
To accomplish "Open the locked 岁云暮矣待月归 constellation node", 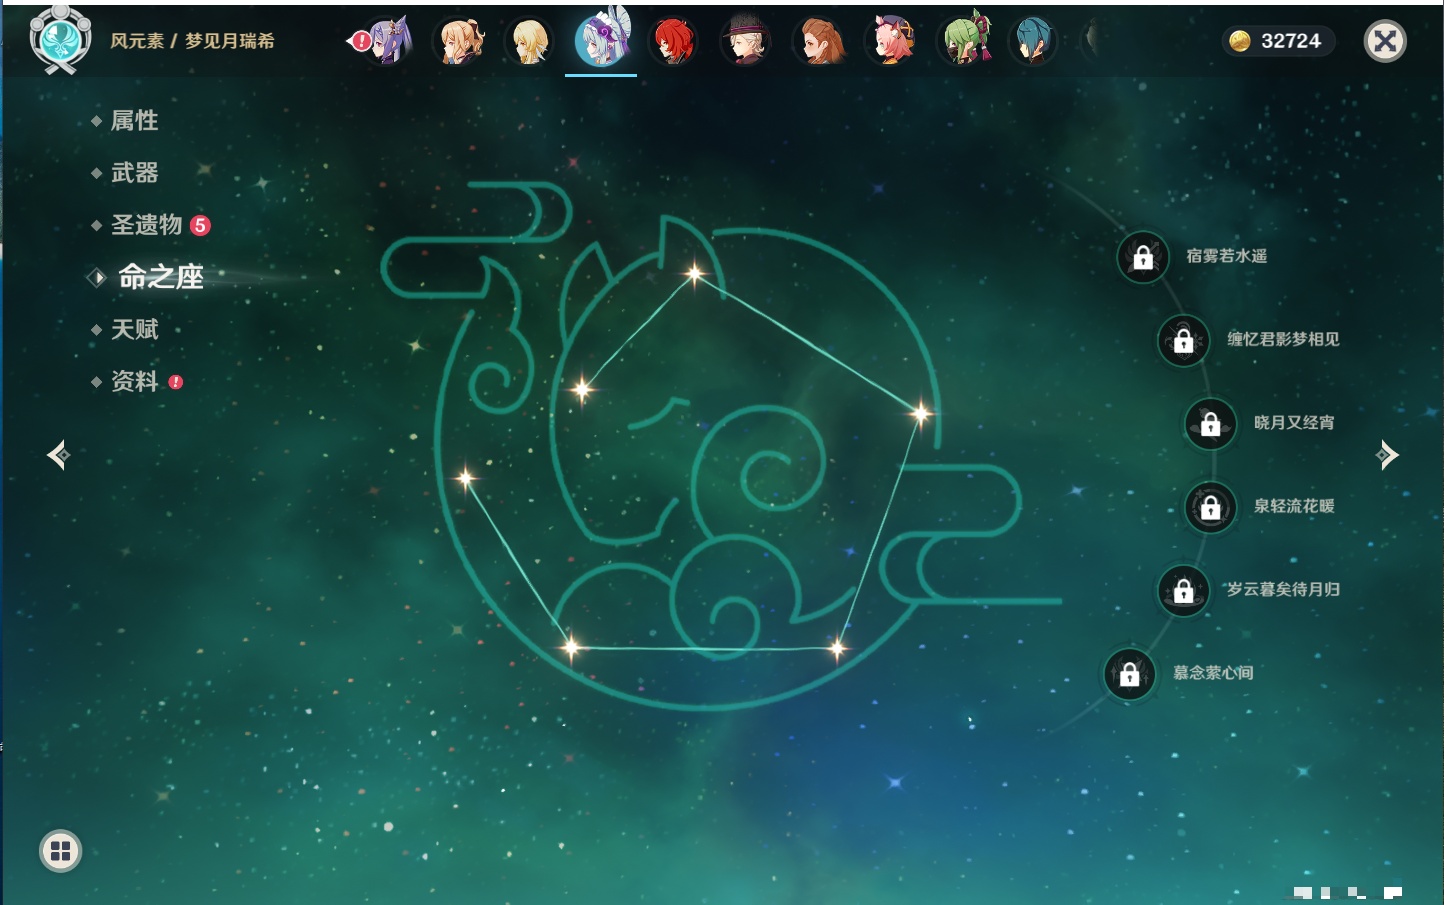I will 1184,590.
